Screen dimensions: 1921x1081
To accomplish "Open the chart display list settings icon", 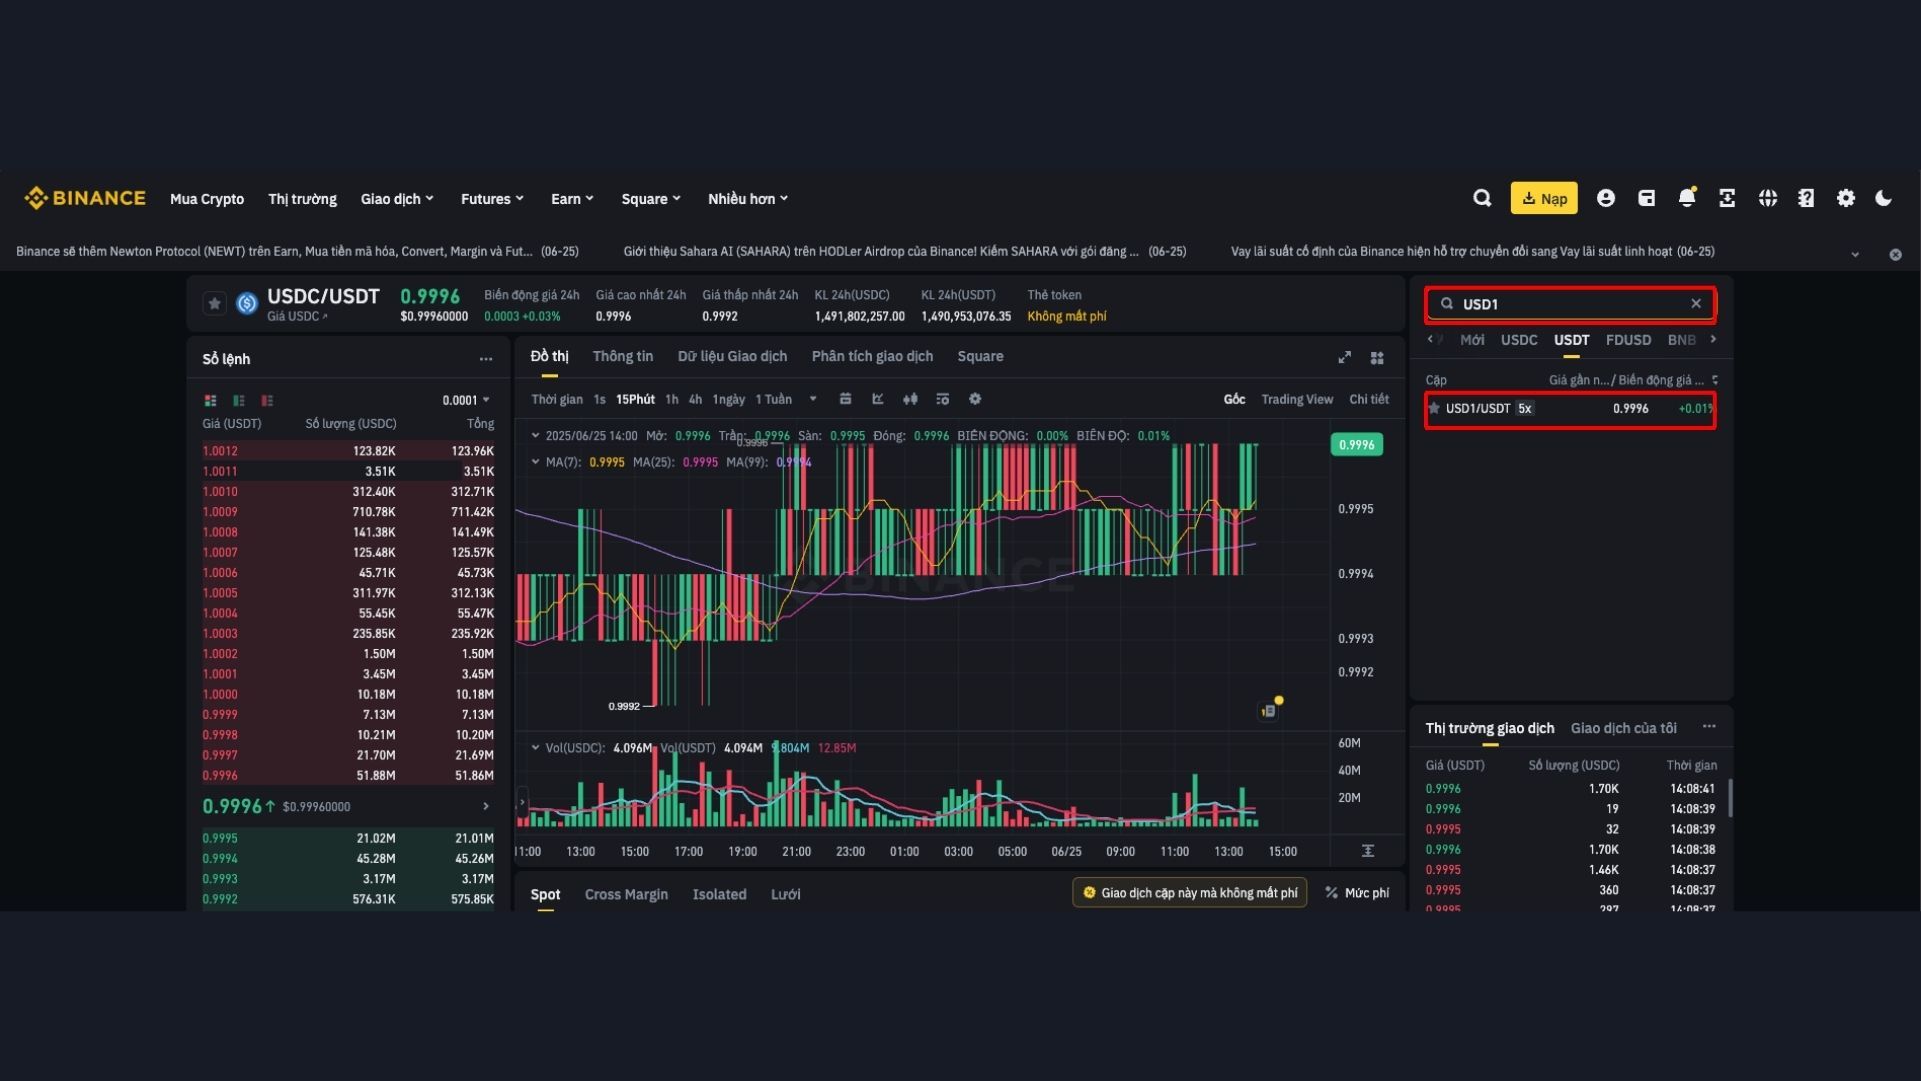I will pyautogui.click(x=942, y=399).
